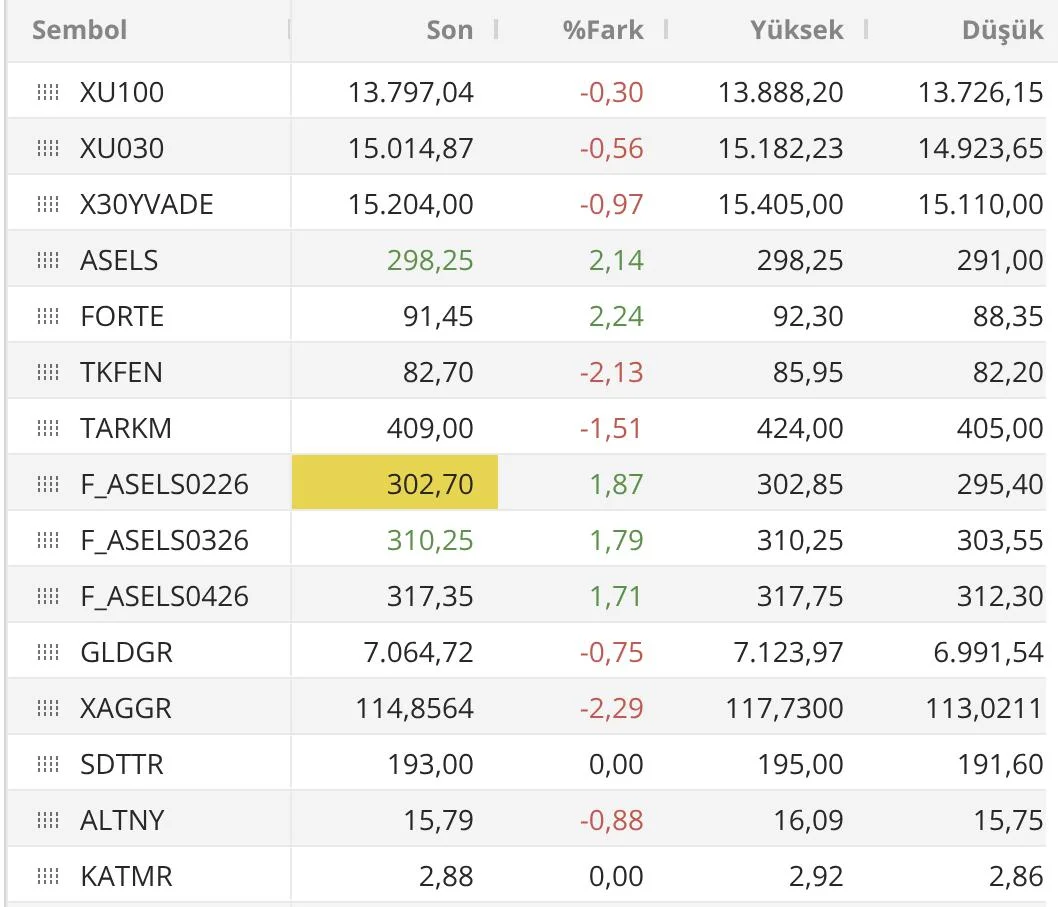The image size is (1058, 907).
Task: Select the ALTNY symbol name
Action: coord(122,821)
